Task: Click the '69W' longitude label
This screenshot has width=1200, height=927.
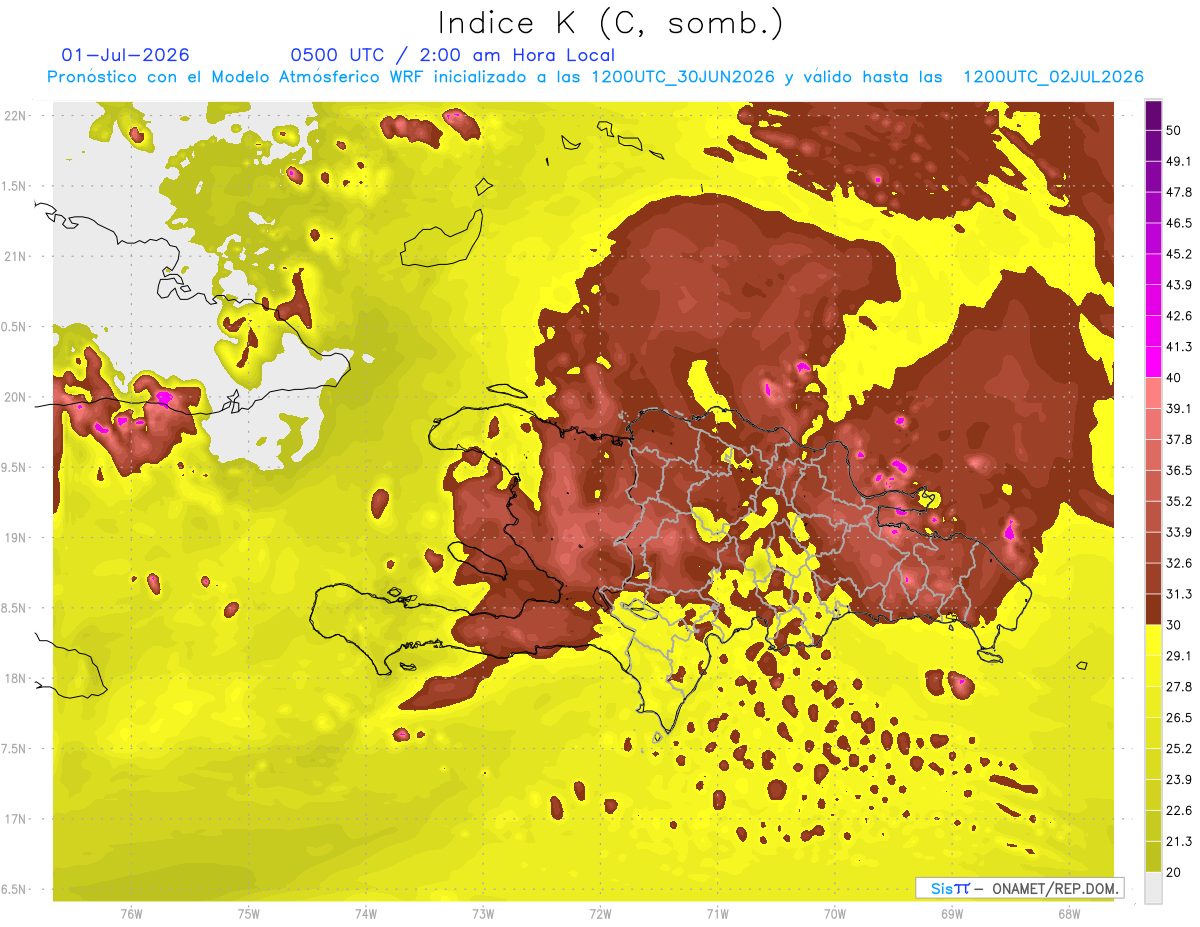Action: coord(952,913)
